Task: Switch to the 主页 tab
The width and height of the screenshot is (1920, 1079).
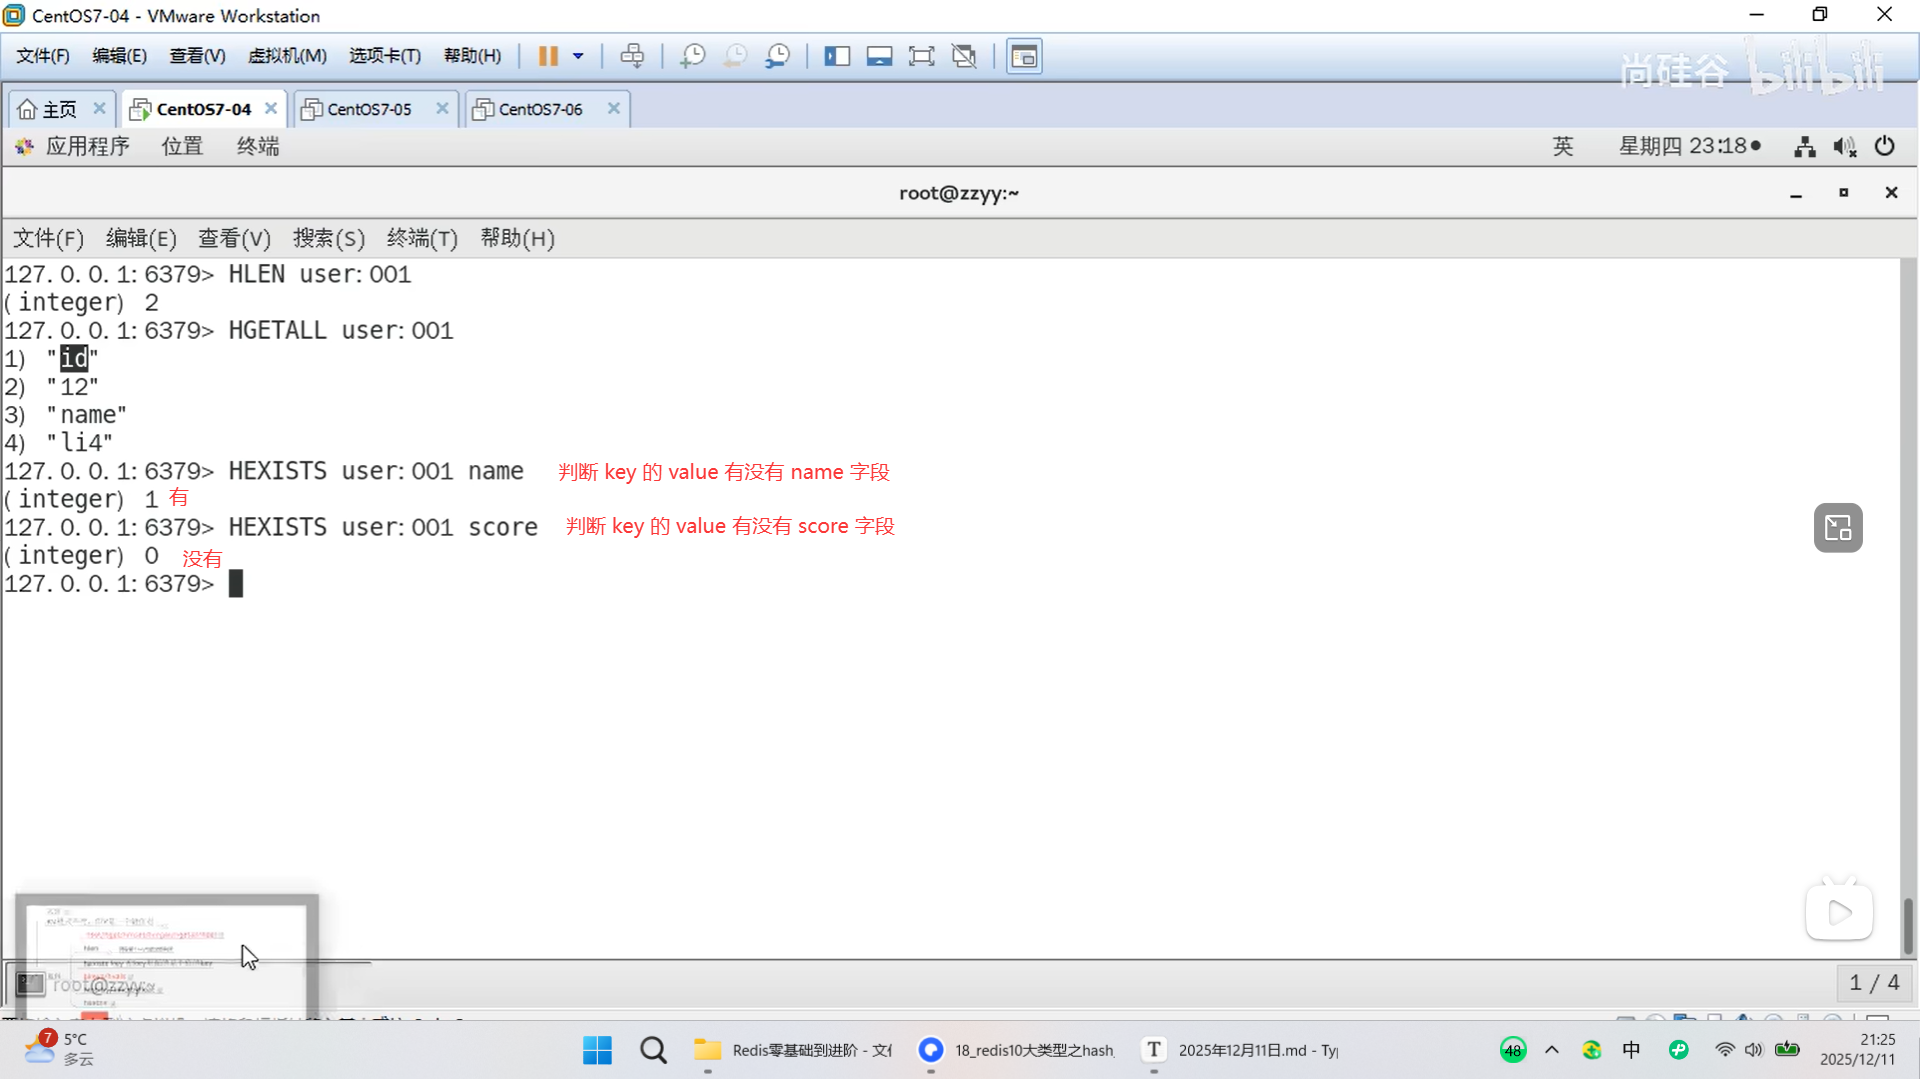Action: click(50, 109)
